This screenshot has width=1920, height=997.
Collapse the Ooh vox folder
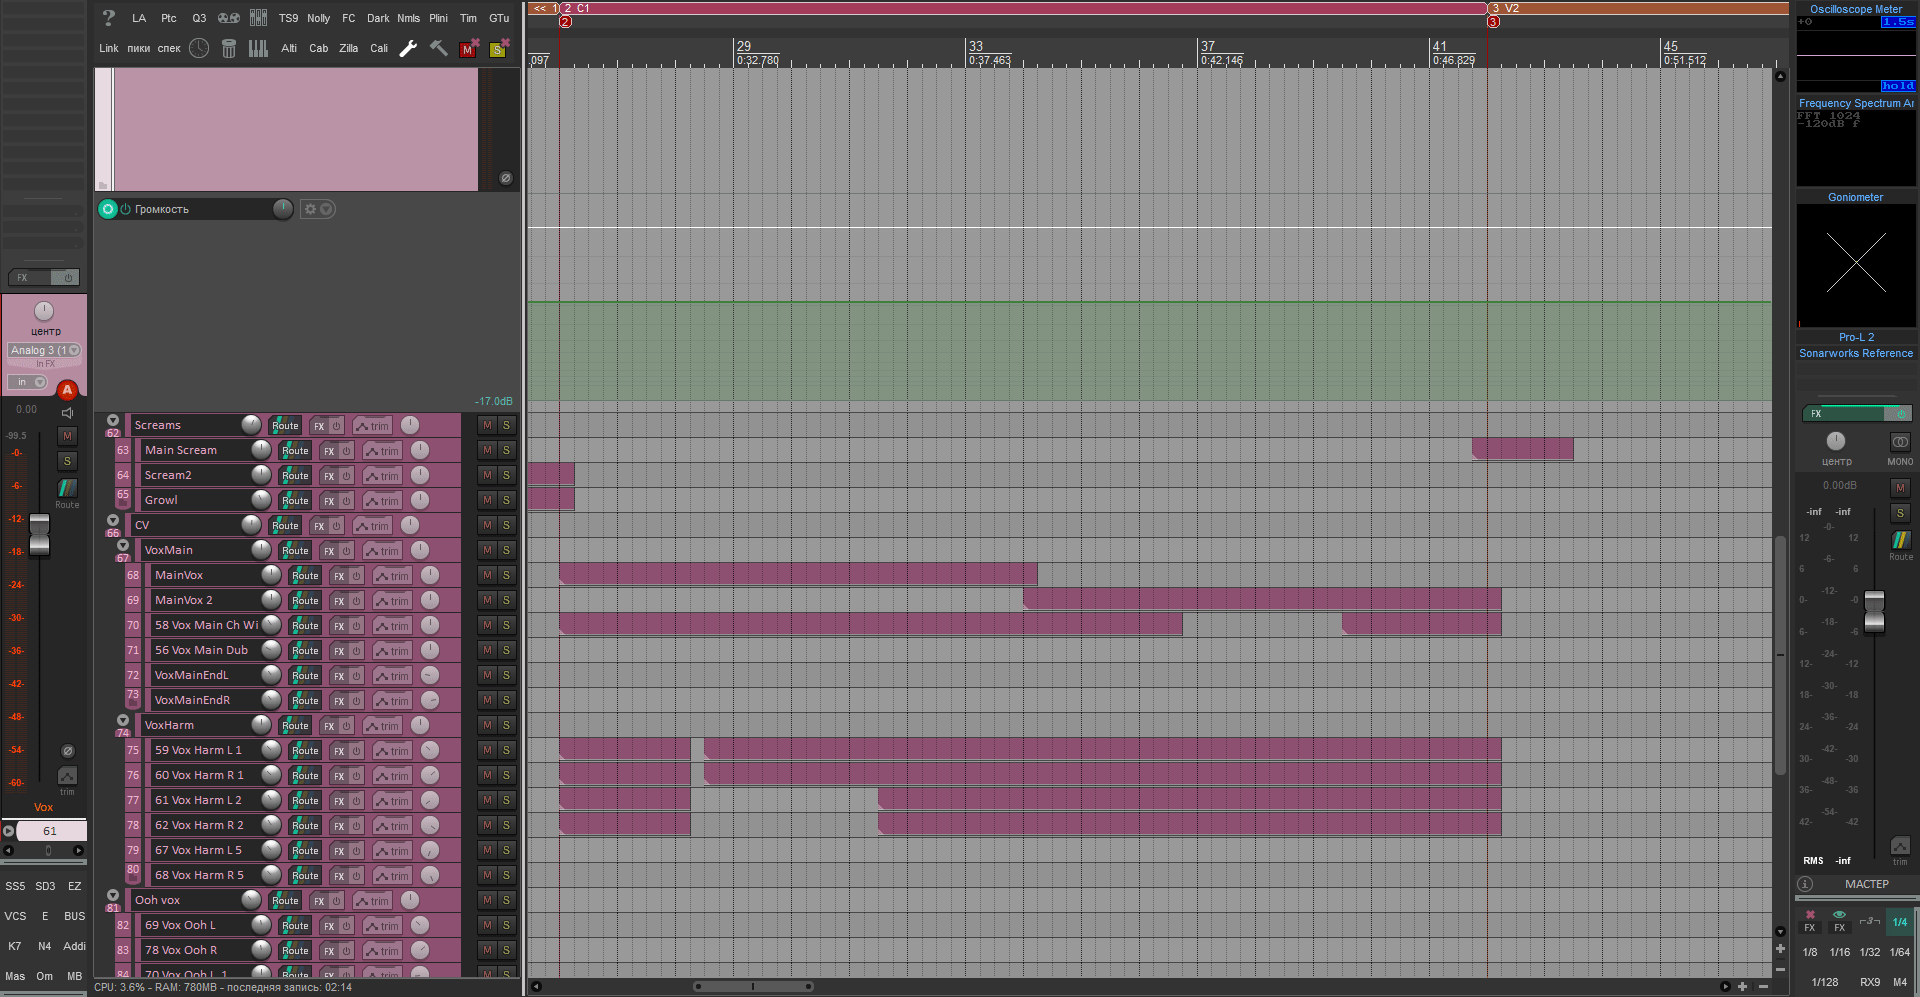pyautogui.click(x=113, y=895)
